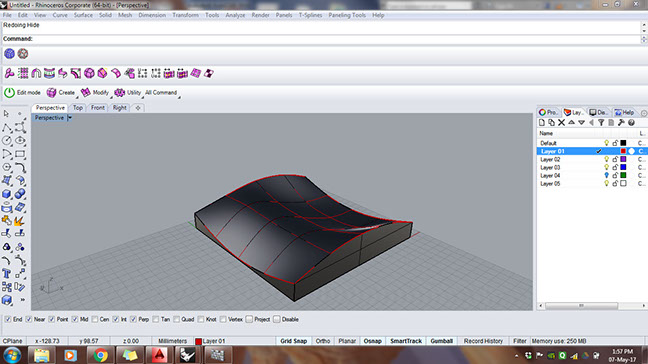Select the pointer selection tool
Viewport: 648px width, 364px height.
pos(6,114)
